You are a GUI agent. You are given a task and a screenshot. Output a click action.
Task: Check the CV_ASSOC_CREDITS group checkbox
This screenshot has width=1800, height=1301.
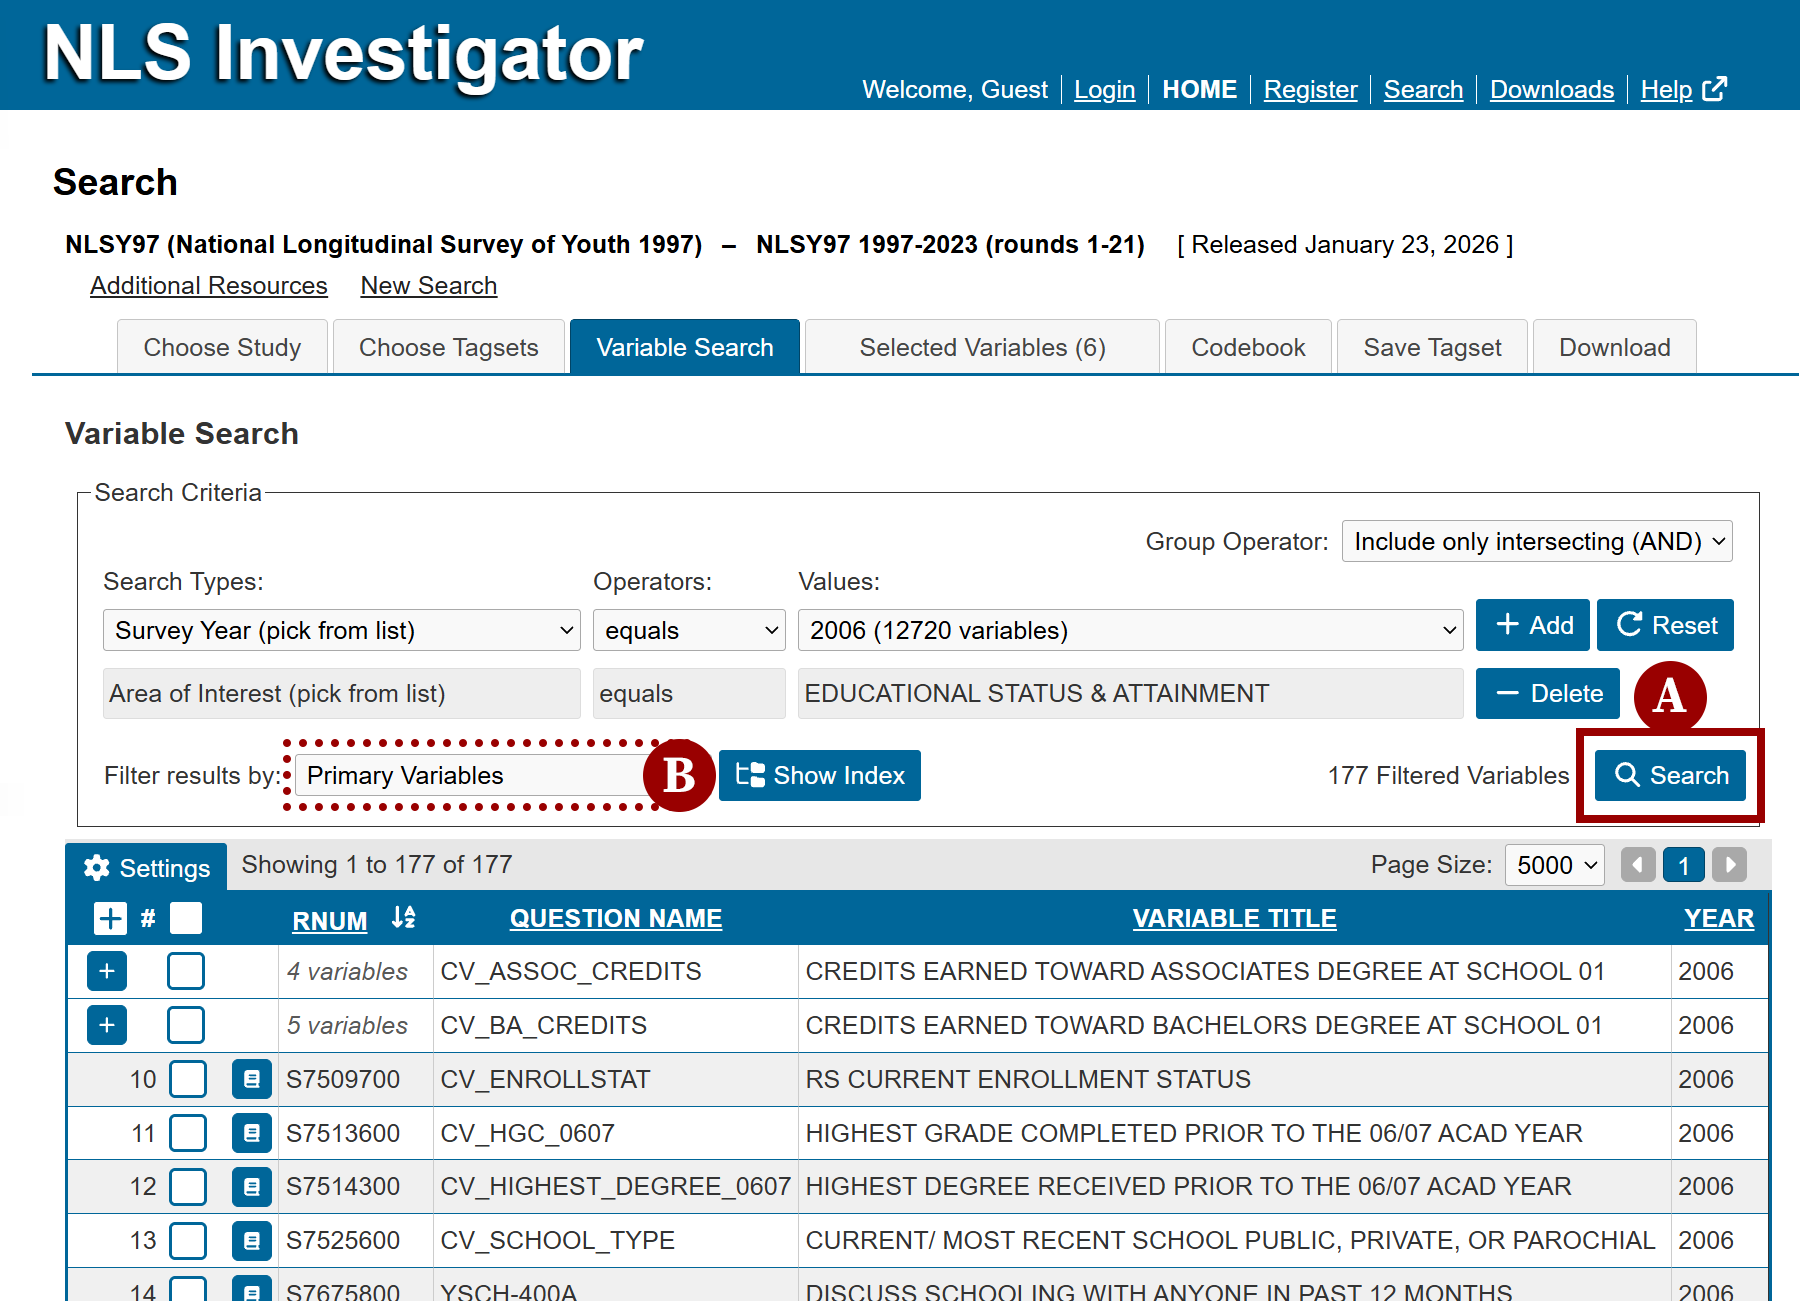tap(186, 971)
